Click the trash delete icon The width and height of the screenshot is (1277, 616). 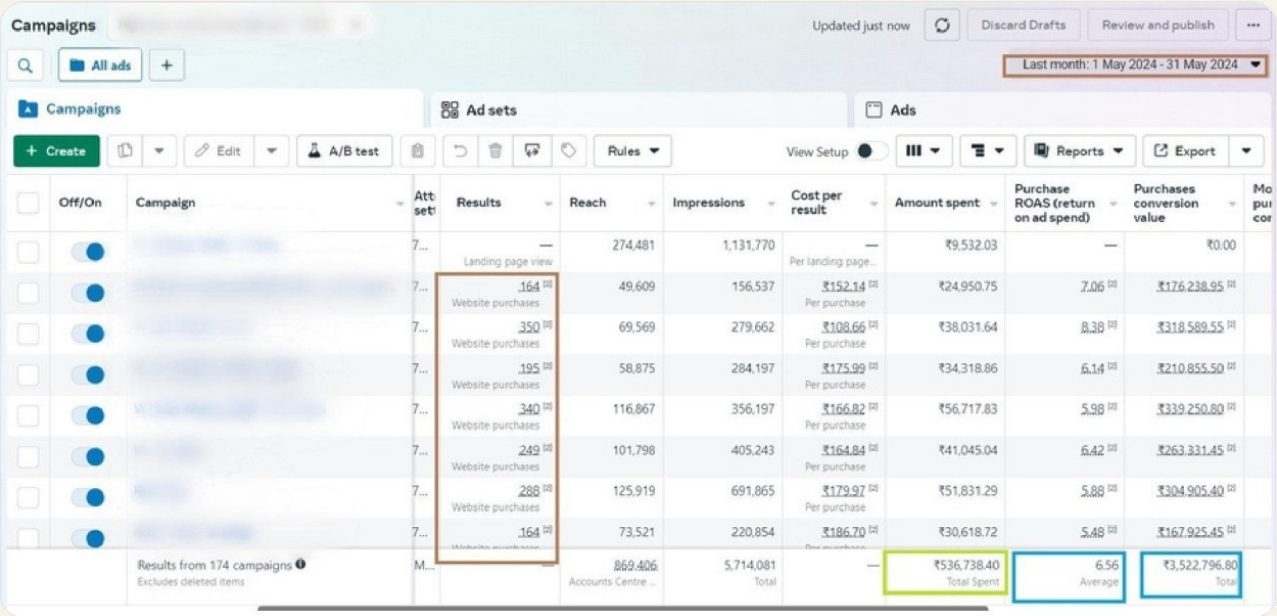pos(495,151)
